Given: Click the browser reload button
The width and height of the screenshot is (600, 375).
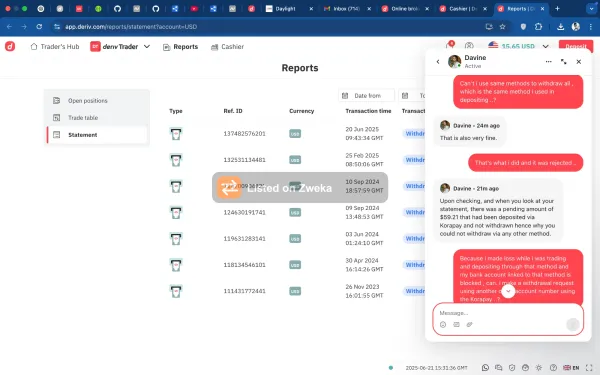Looking at the screenshot, I should point(39,26).
